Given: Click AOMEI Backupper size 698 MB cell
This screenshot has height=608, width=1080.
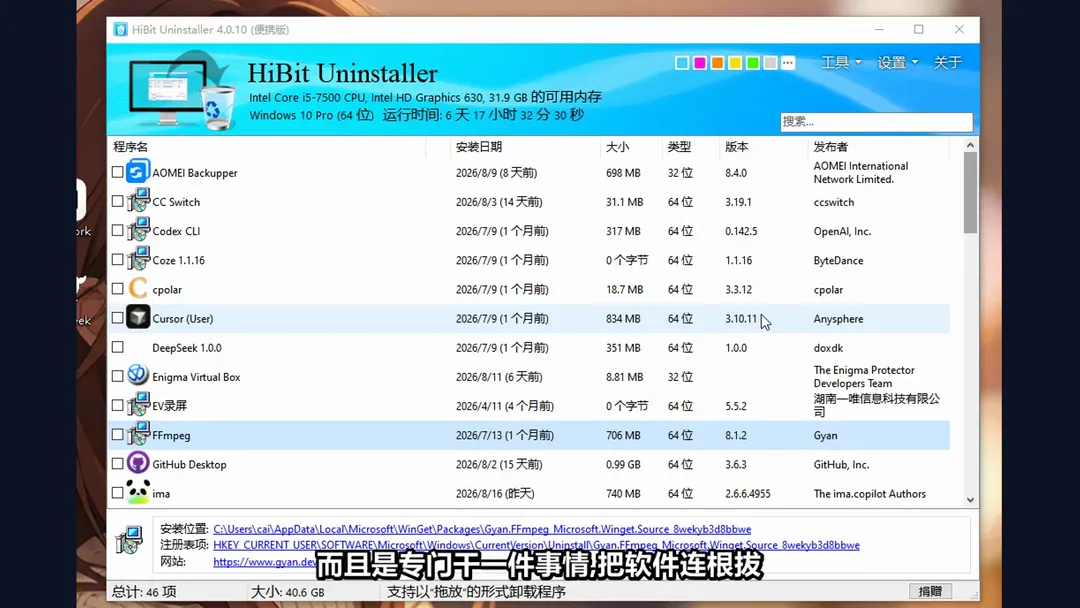Looking at the screenshot, I should pyautogui.click(x=623, y=173).
